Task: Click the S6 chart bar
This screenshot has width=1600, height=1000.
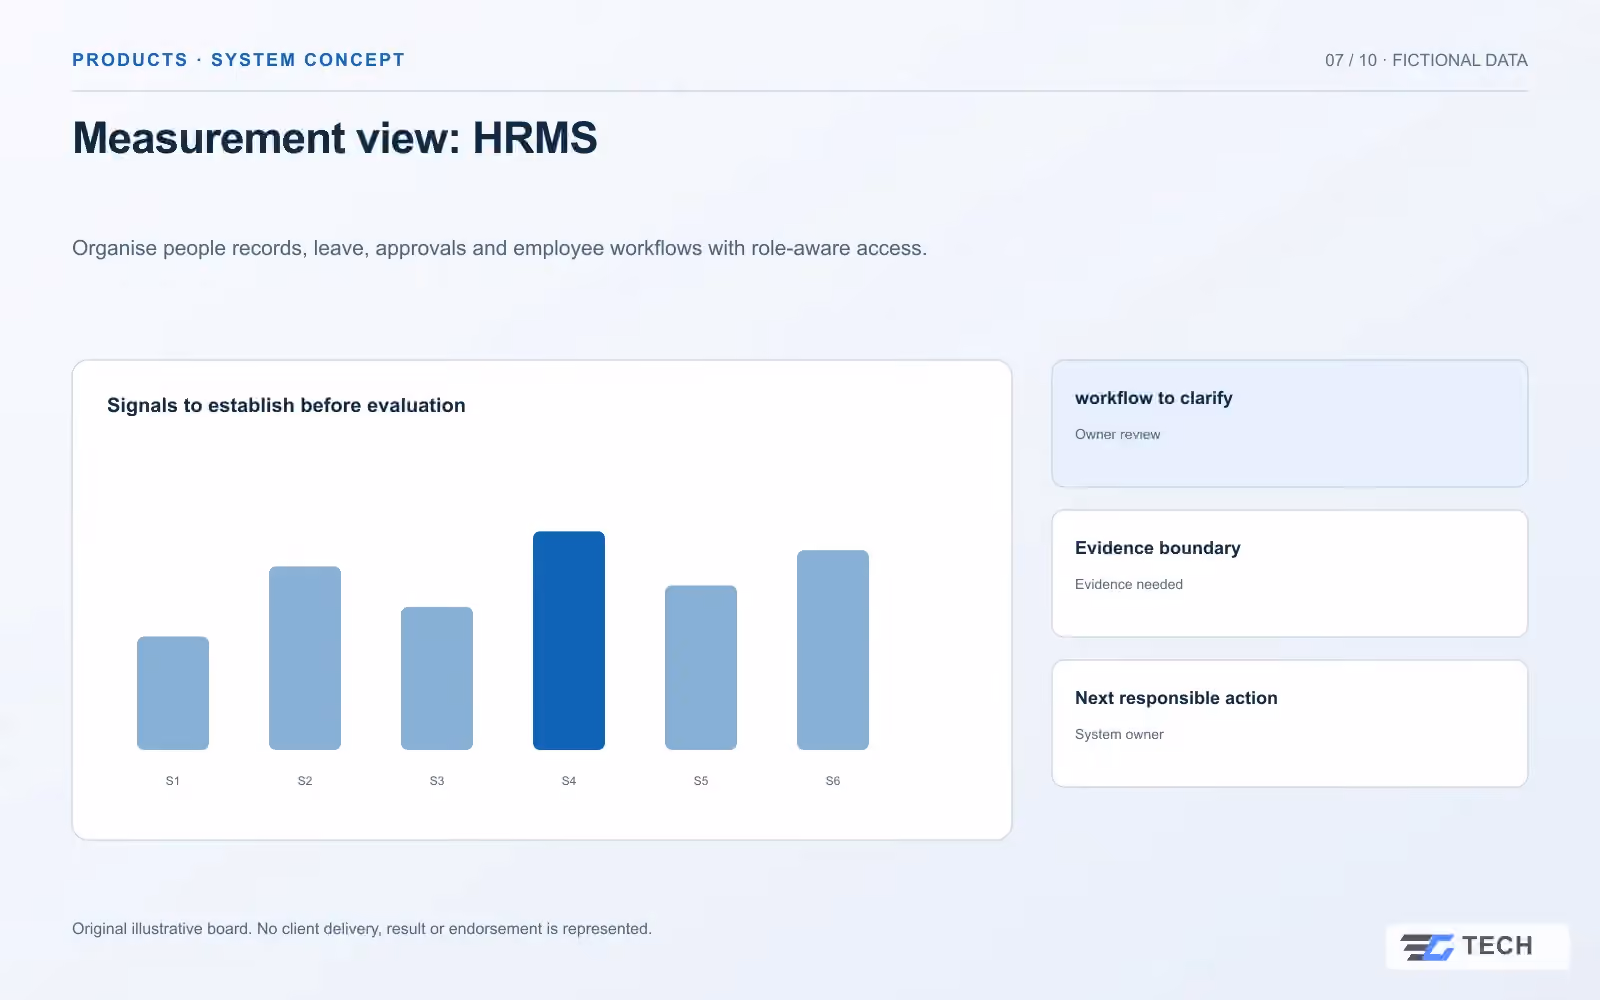Action: point(833,650)
